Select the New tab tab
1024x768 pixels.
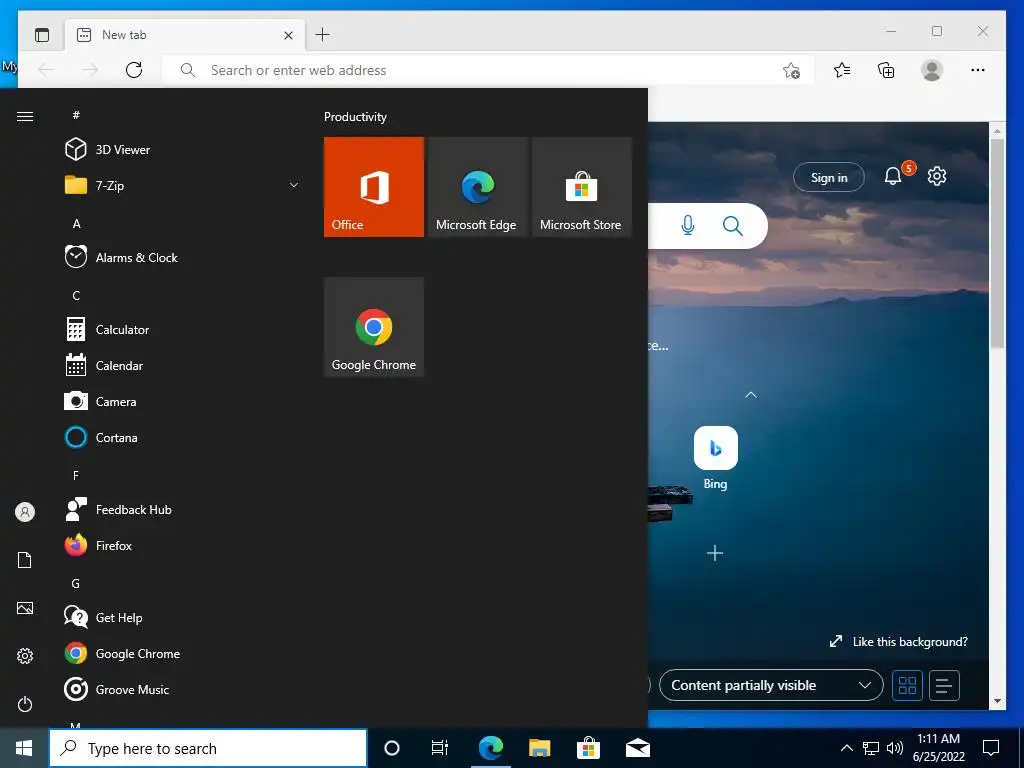pyautogui.click(x=185, y=35)
